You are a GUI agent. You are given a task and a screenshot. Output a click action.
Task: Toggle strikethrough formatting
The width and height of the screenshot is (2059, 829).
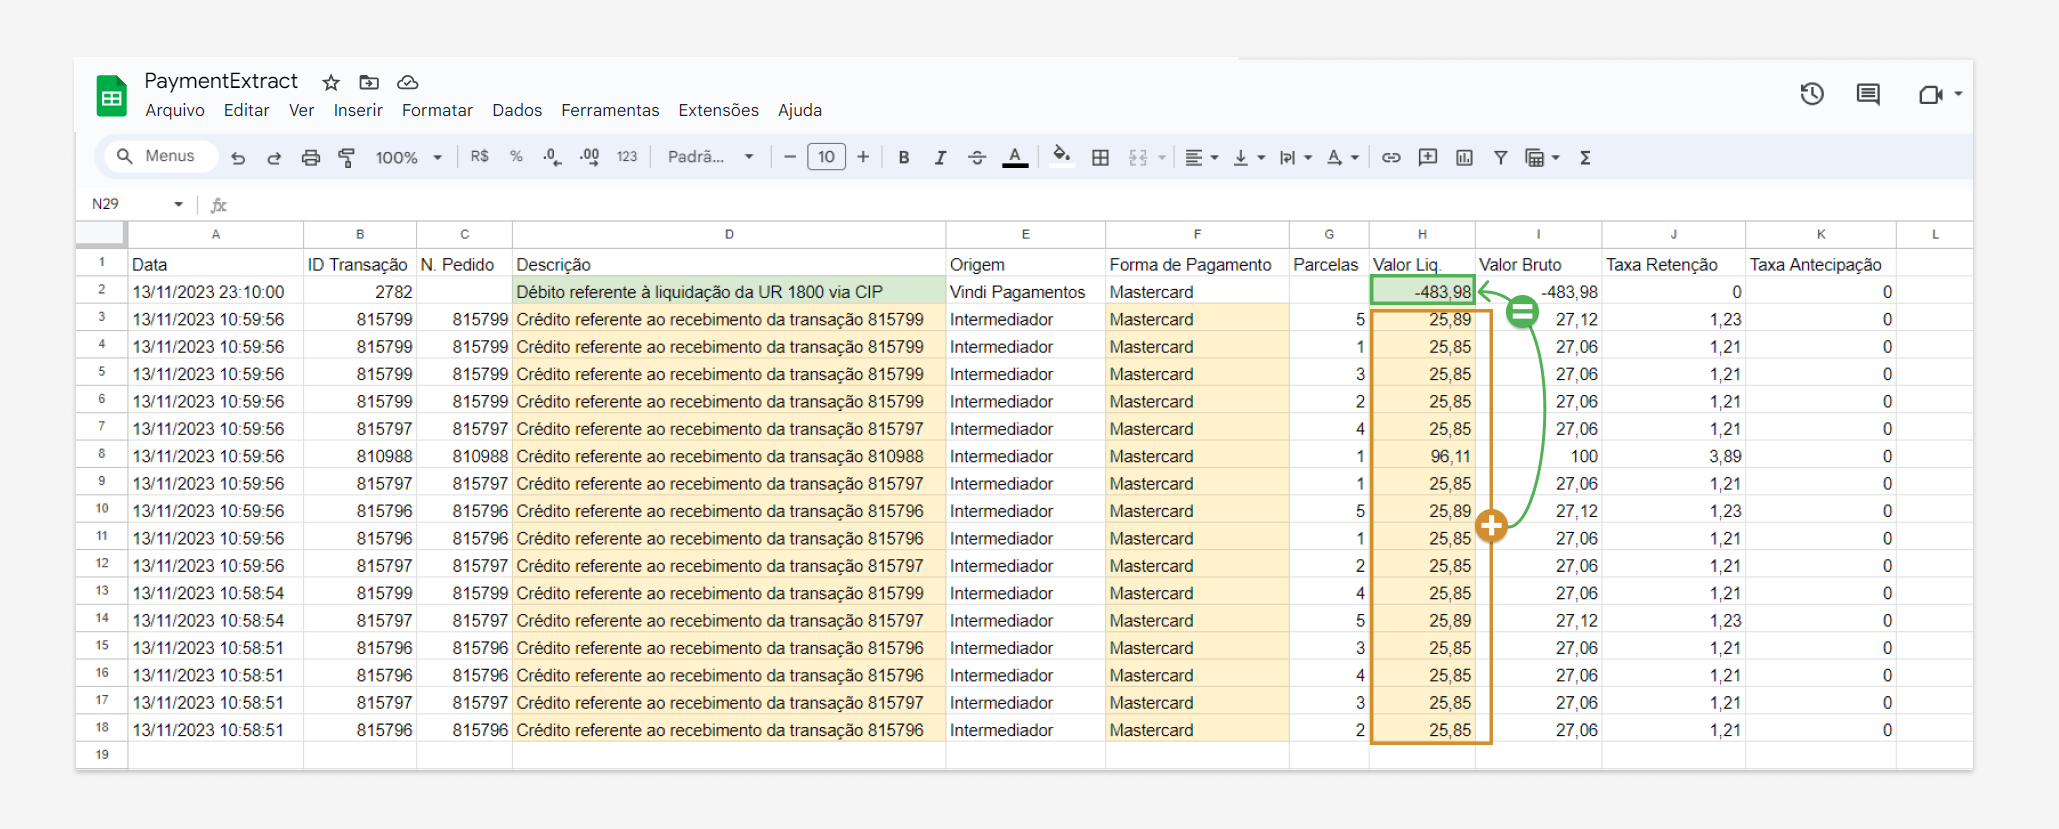[x=977, y=157]
